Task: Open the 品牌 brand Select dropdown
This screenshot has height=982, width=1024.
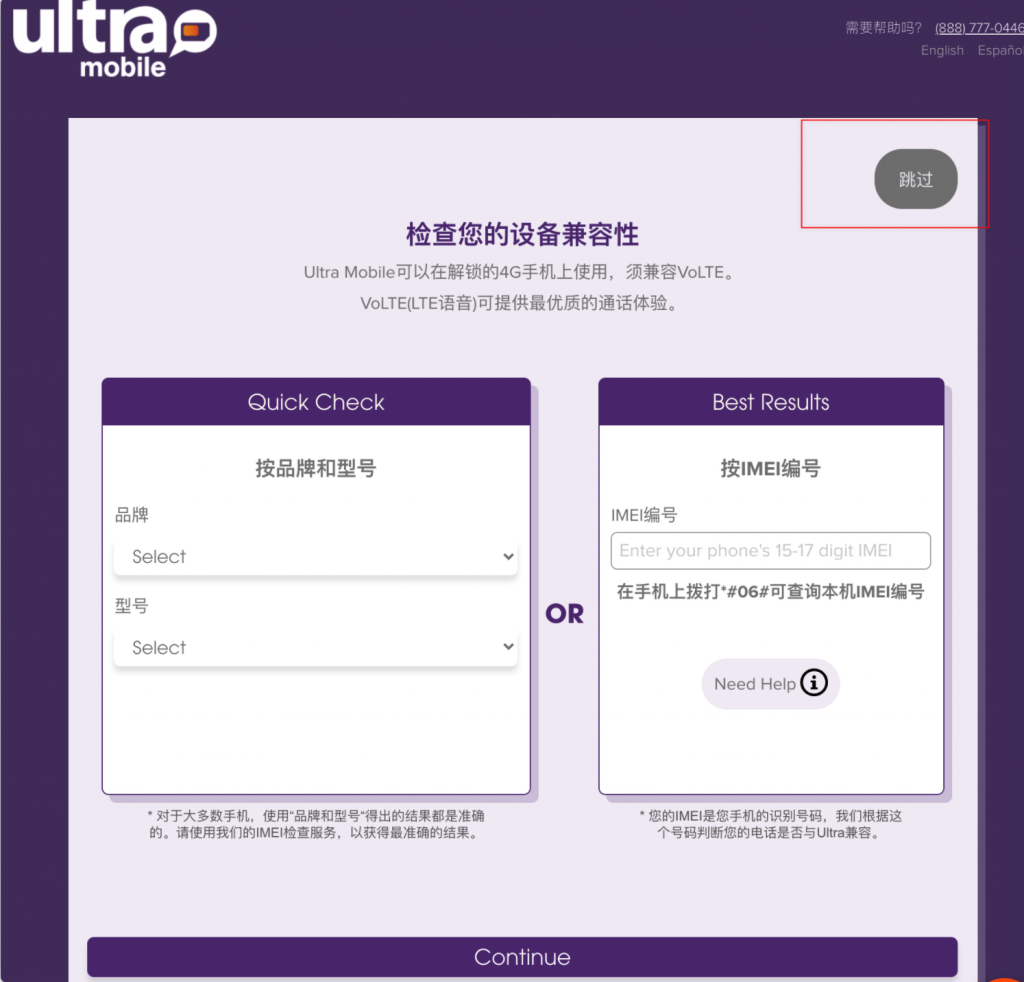Action: (x=315, y=556)
